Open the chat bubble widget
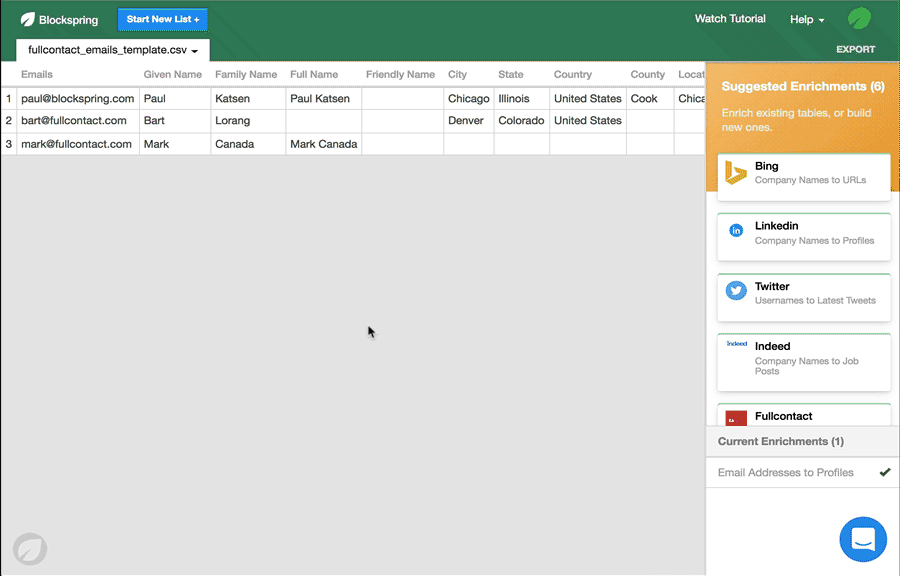Viewport: 900px width, 576px height. [x=862, y=539]
